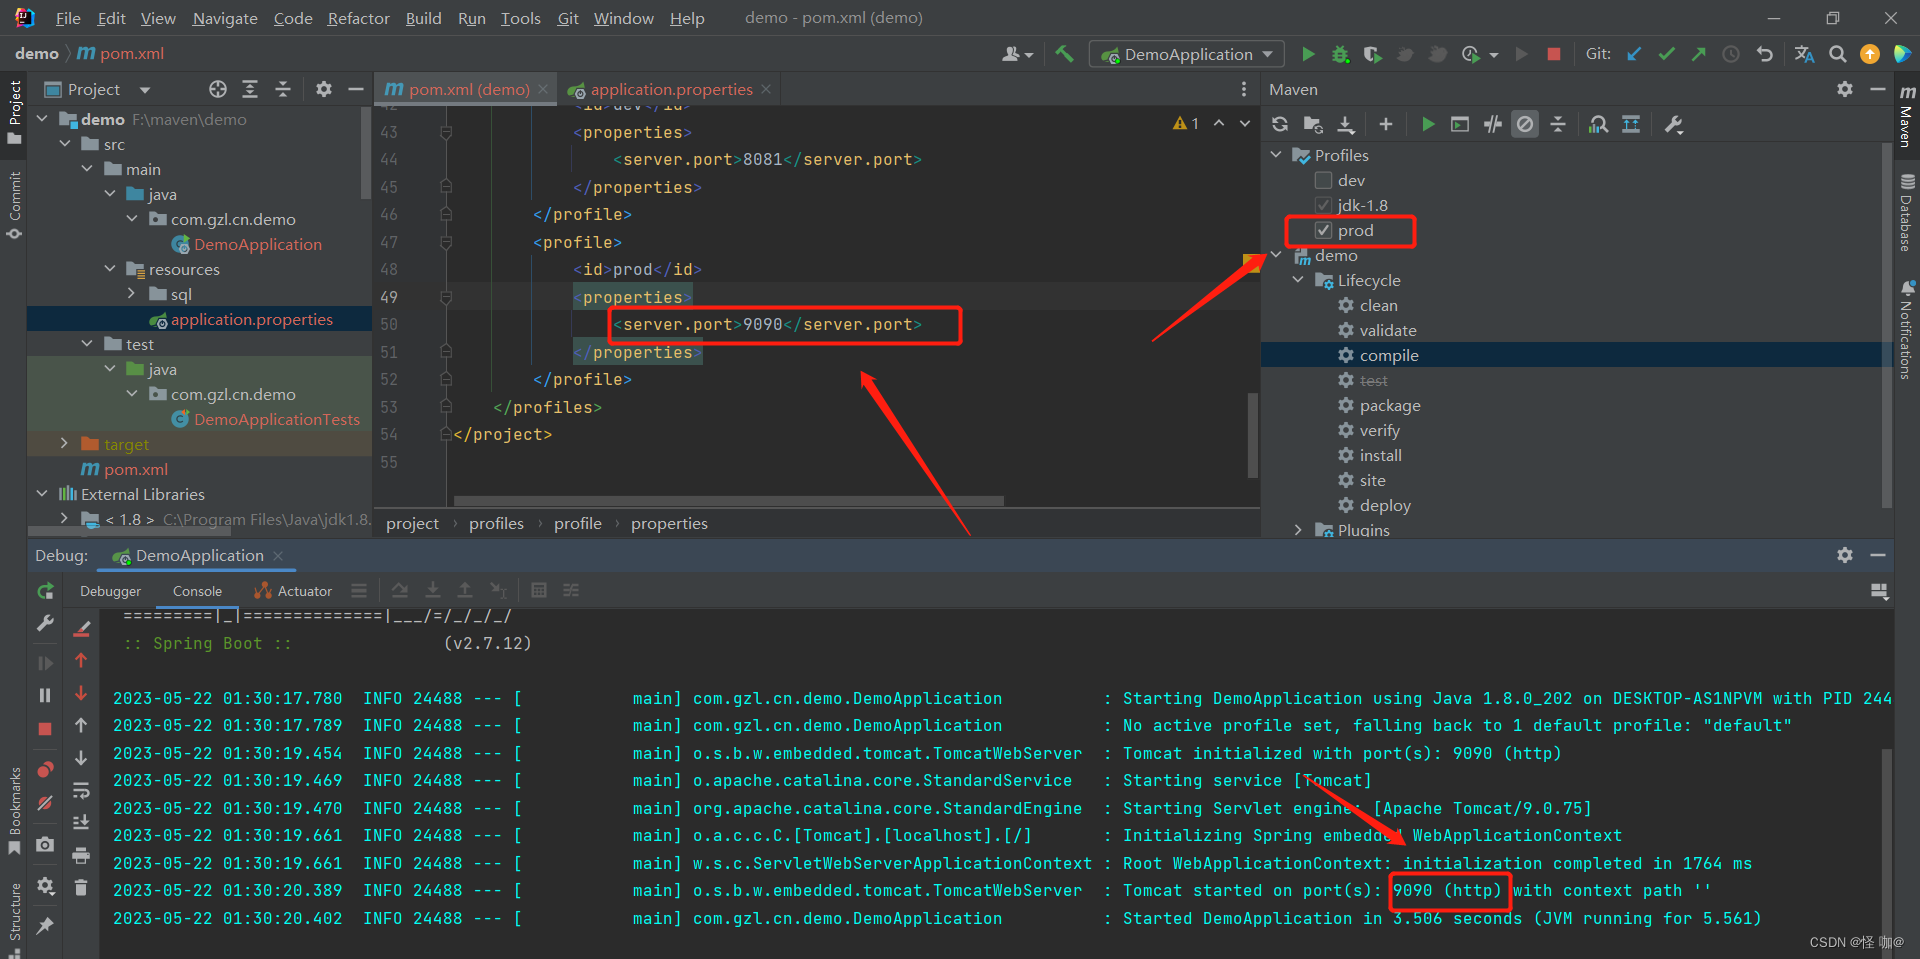Open the Refactor menu
Screen dimensions: 1920x959
(x=358, y=18)
